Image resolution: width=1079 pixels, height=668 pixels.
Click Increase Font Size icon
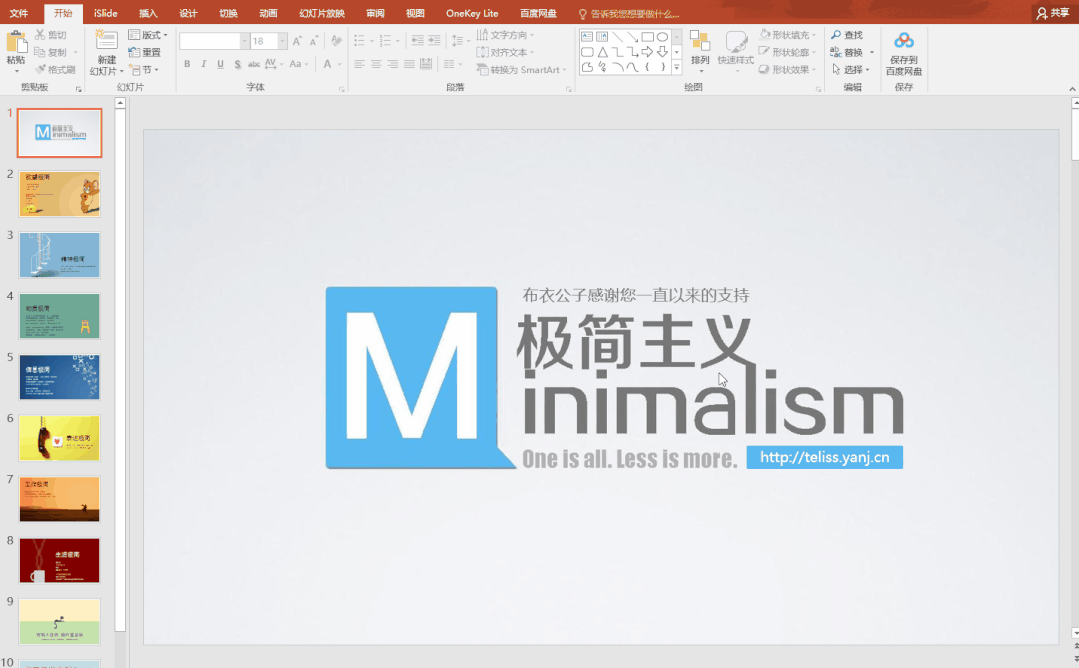(297, 41)
